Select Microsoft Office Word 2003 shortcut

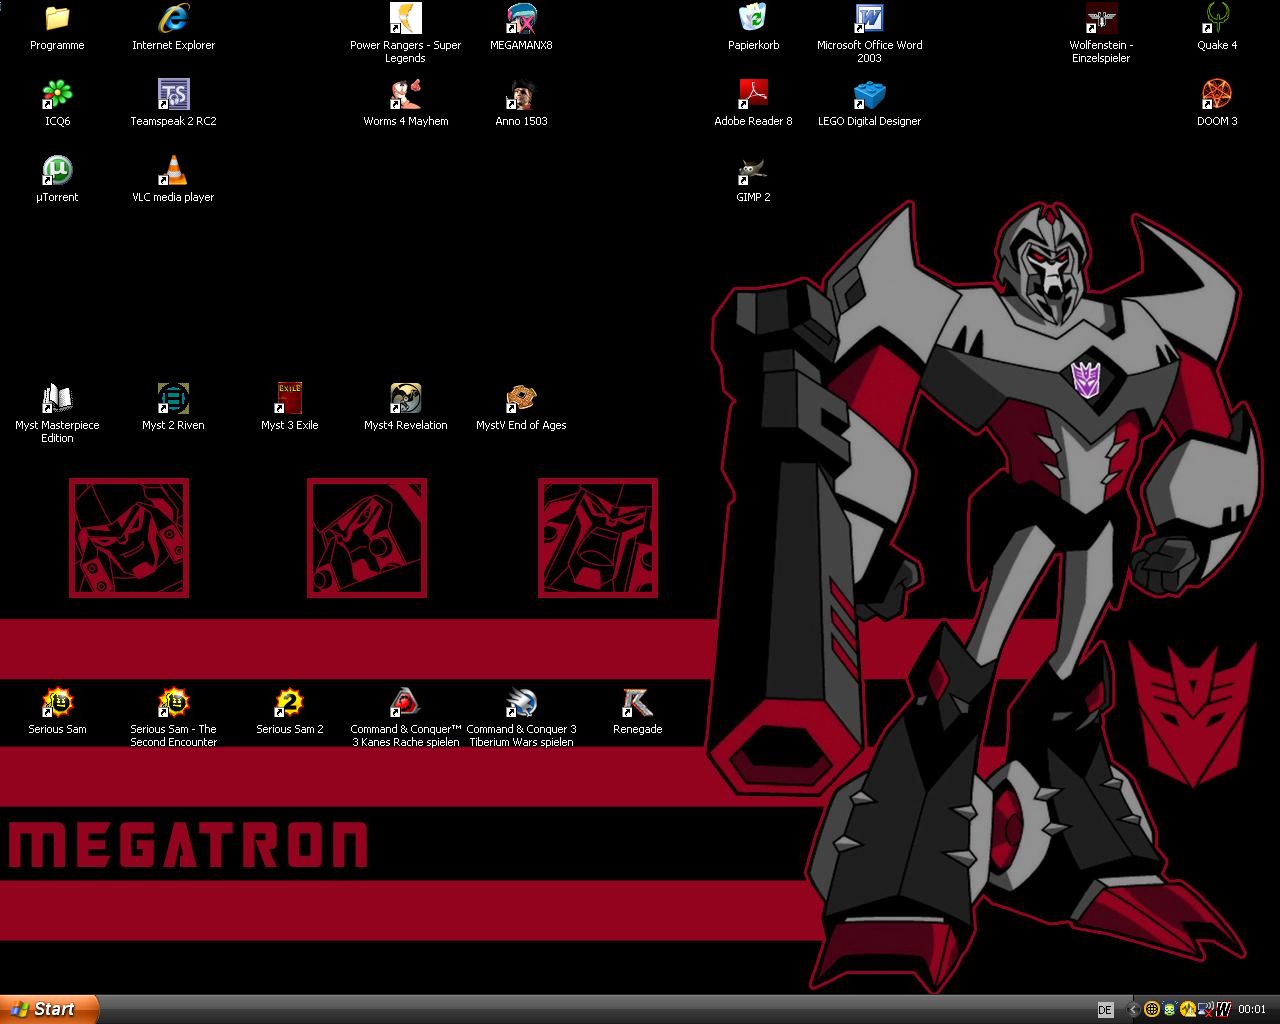(x=869, y=34)
